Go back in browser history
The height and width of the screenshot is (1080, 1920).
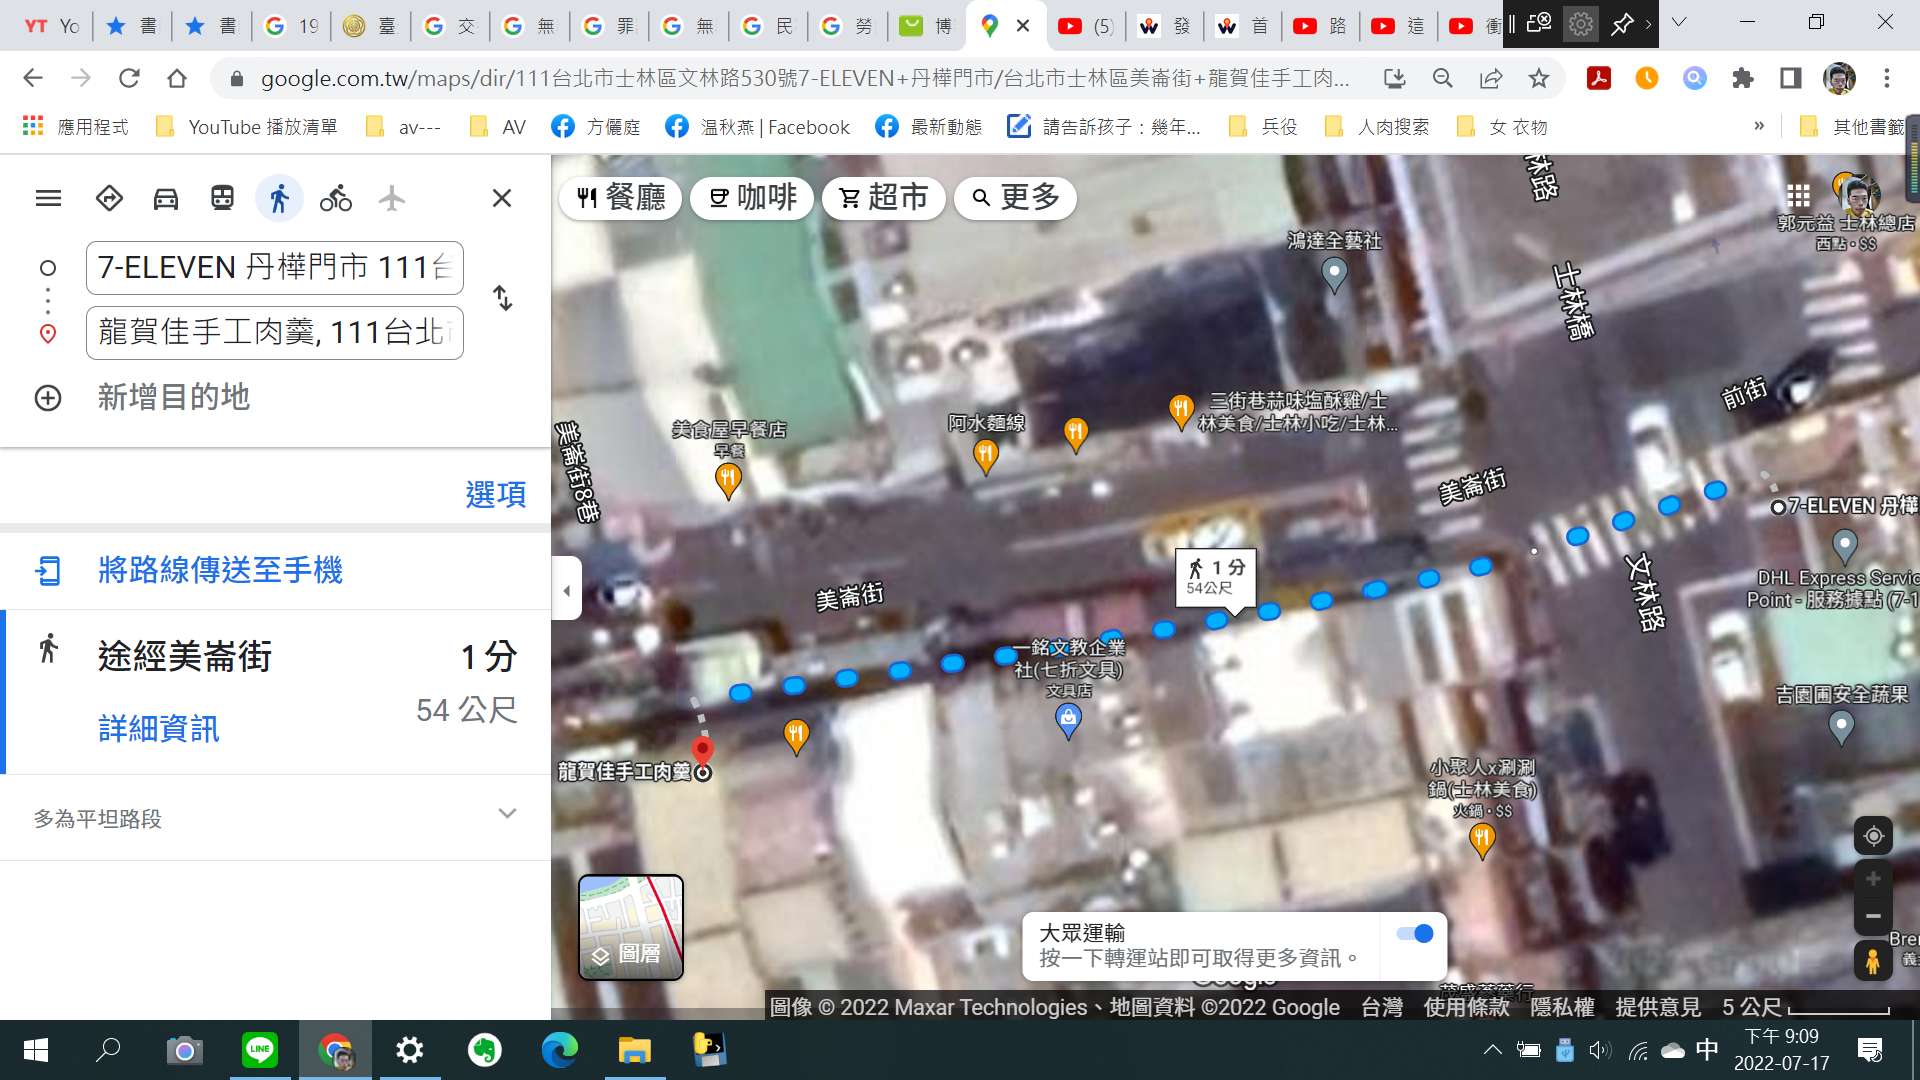(x=32, y=78)
